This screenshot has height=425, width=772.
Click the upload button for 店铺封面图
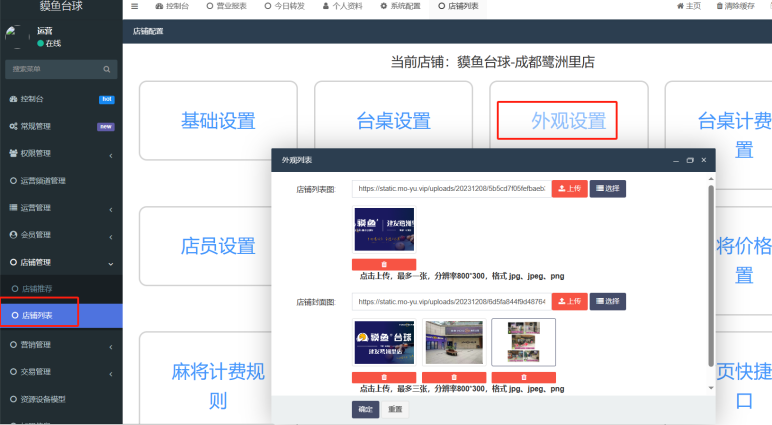[x=570, y=301]
